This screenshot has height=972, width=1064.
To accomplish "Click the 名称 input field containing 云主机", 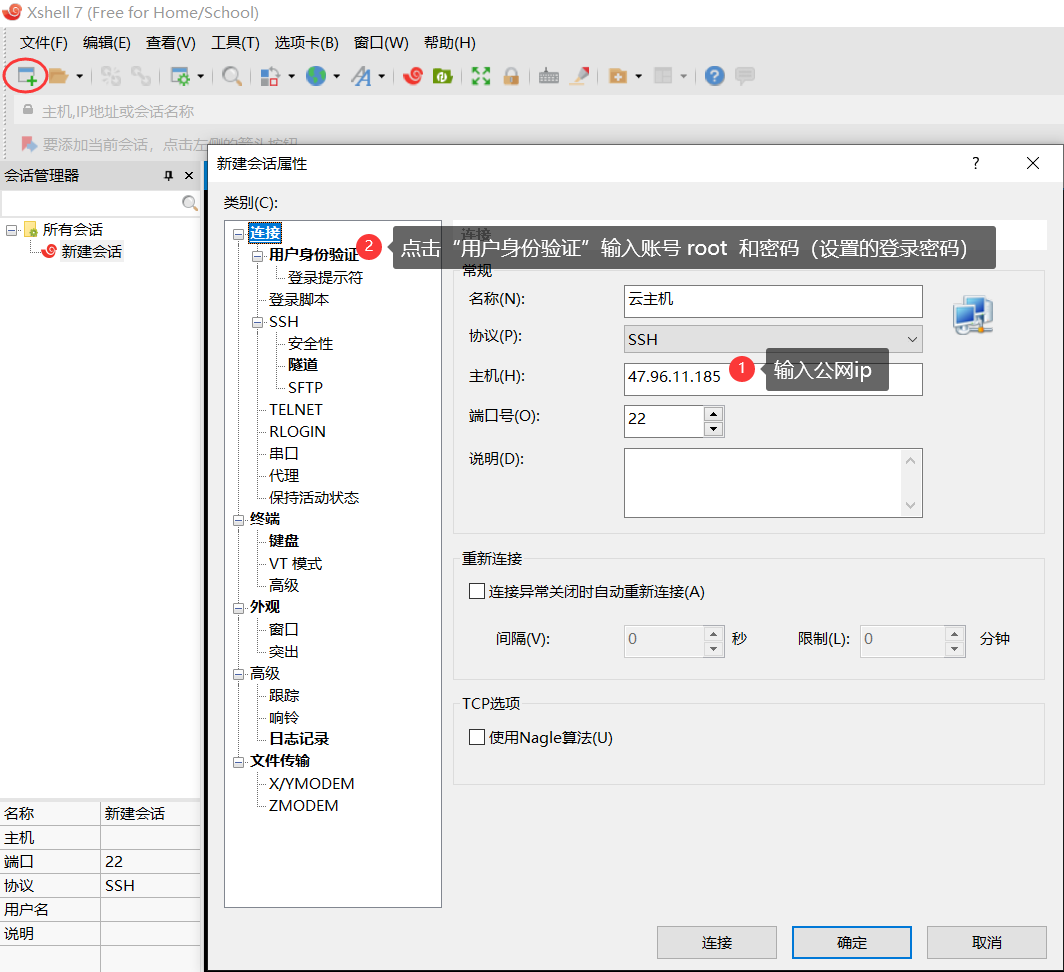I will click(772, 300).
